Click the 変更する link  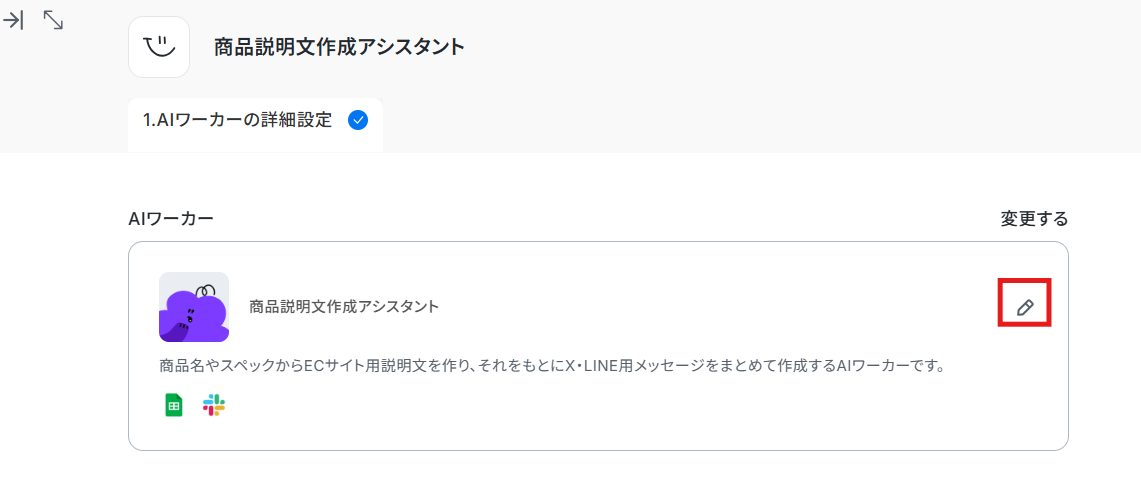click(1034, 219)
